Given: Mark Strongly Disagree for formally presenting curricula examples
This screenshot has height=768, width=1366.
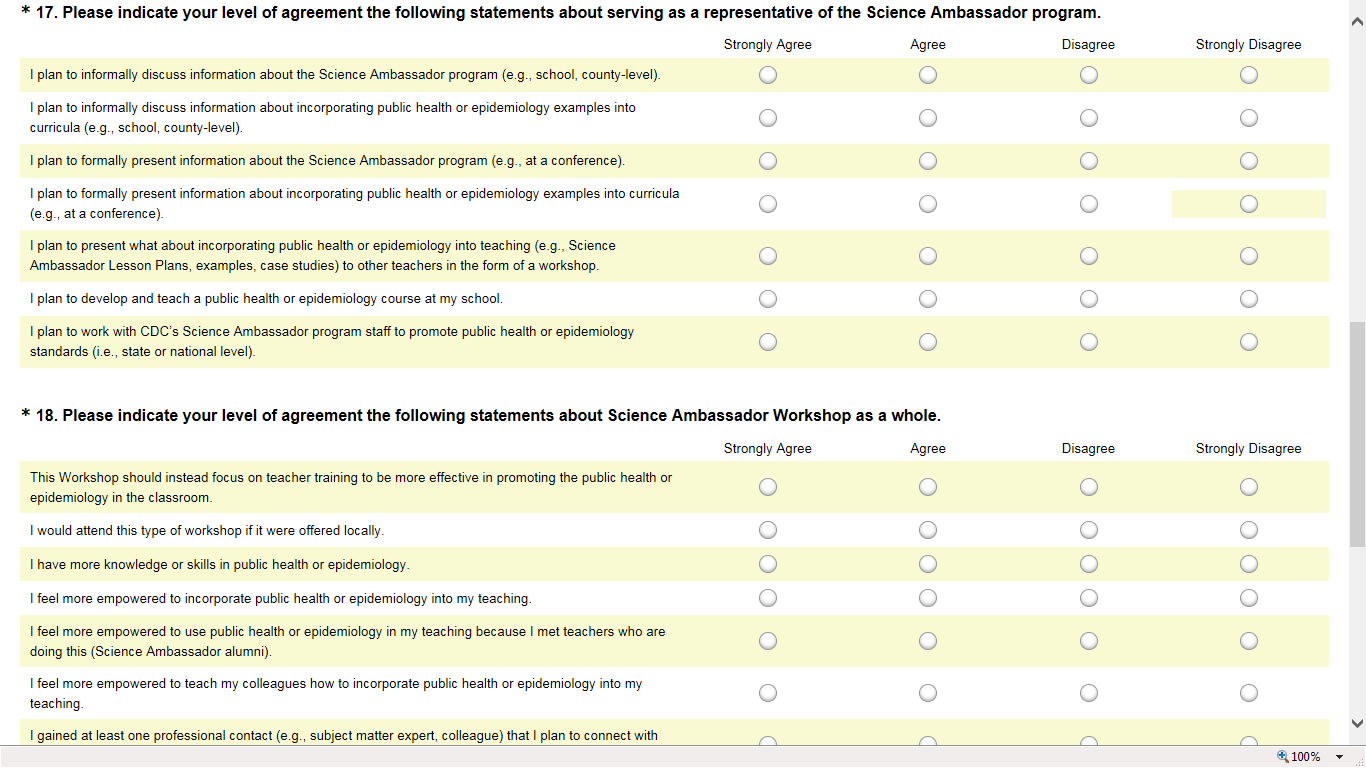Looking at the screenshot, I should pos(1249,204).
